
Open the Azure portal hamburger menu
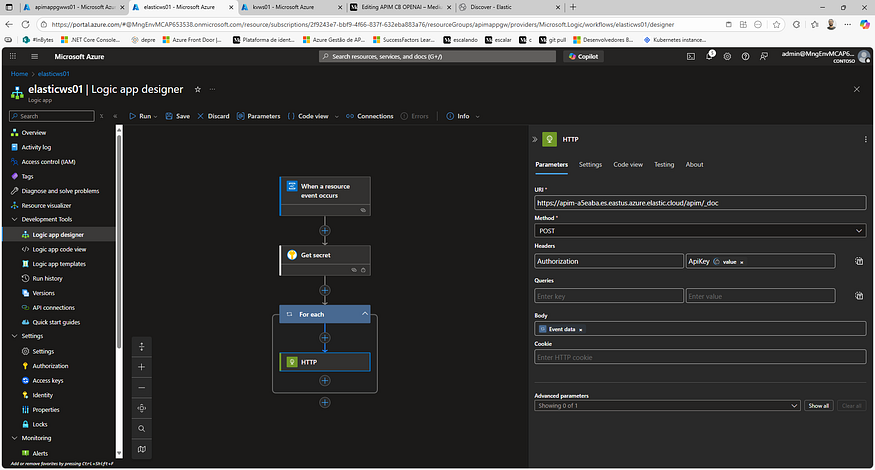point(35,56)
